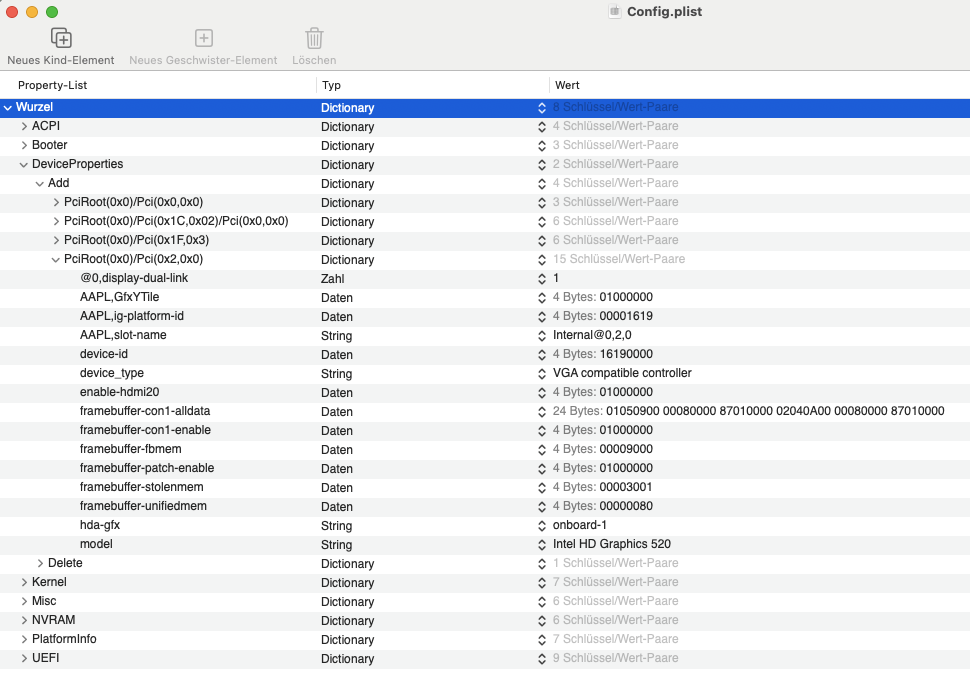Expand the Delete dictionary
970x680 pixels.
pos(40,563)
